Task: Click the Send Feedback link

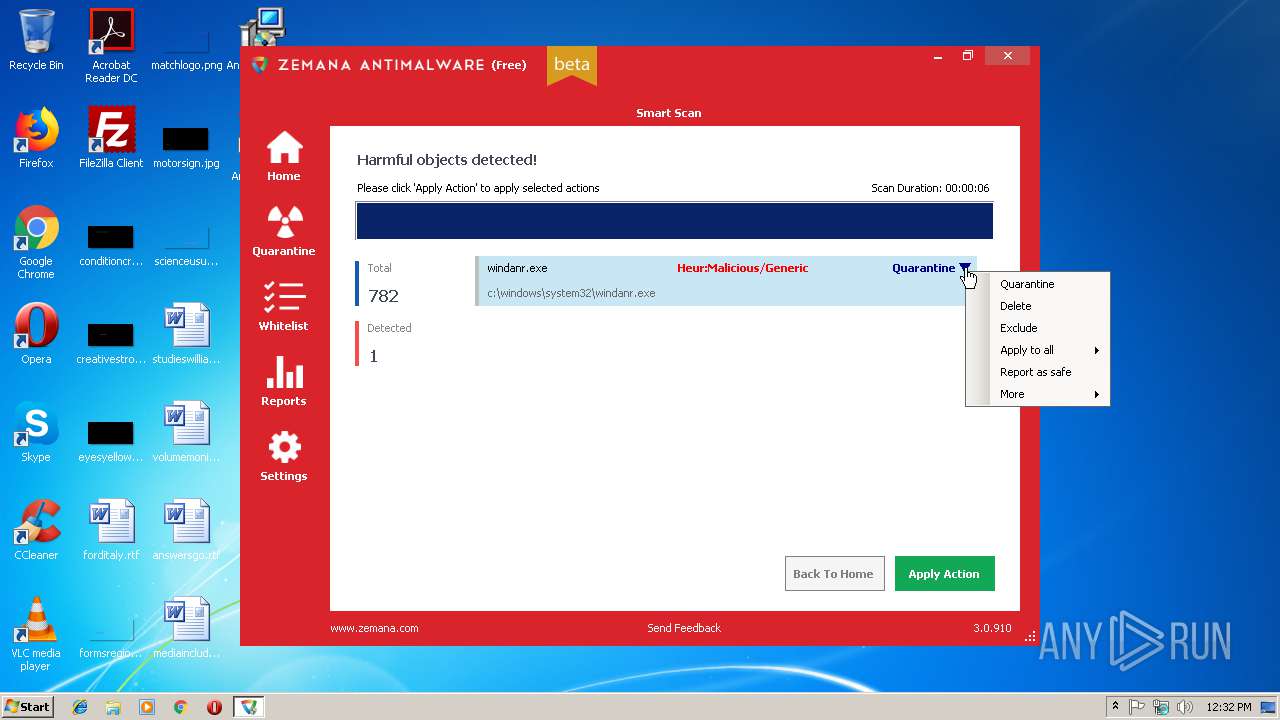Action: pyautogui.click(x=684, y=628)
